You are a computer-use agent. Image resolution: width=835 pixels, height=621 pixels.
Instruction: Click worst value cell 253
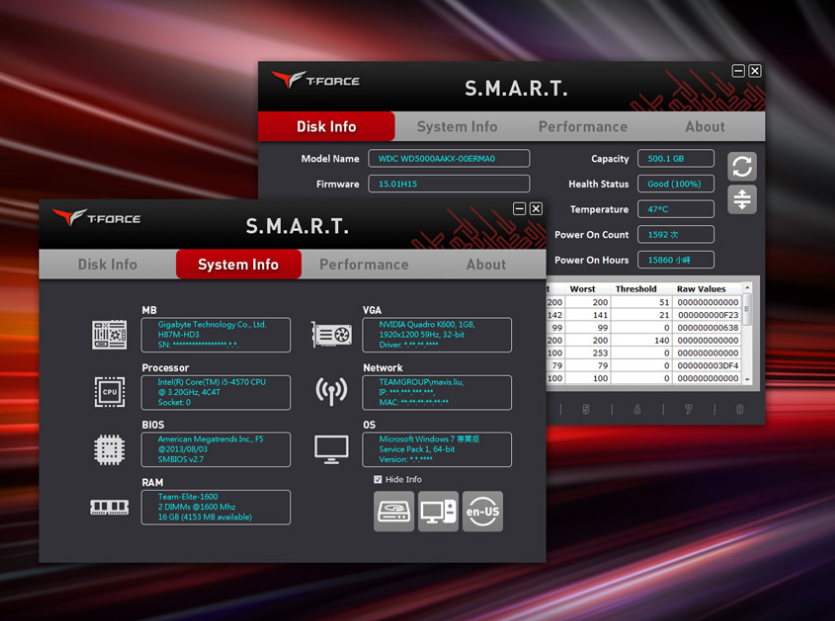[600, 353]
